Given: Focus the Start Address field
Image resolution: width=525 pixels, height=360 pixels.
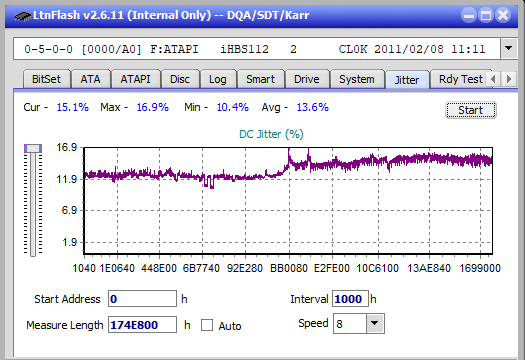Looking at the screenshot, I should pyautogui.click(x=142, y=299).
